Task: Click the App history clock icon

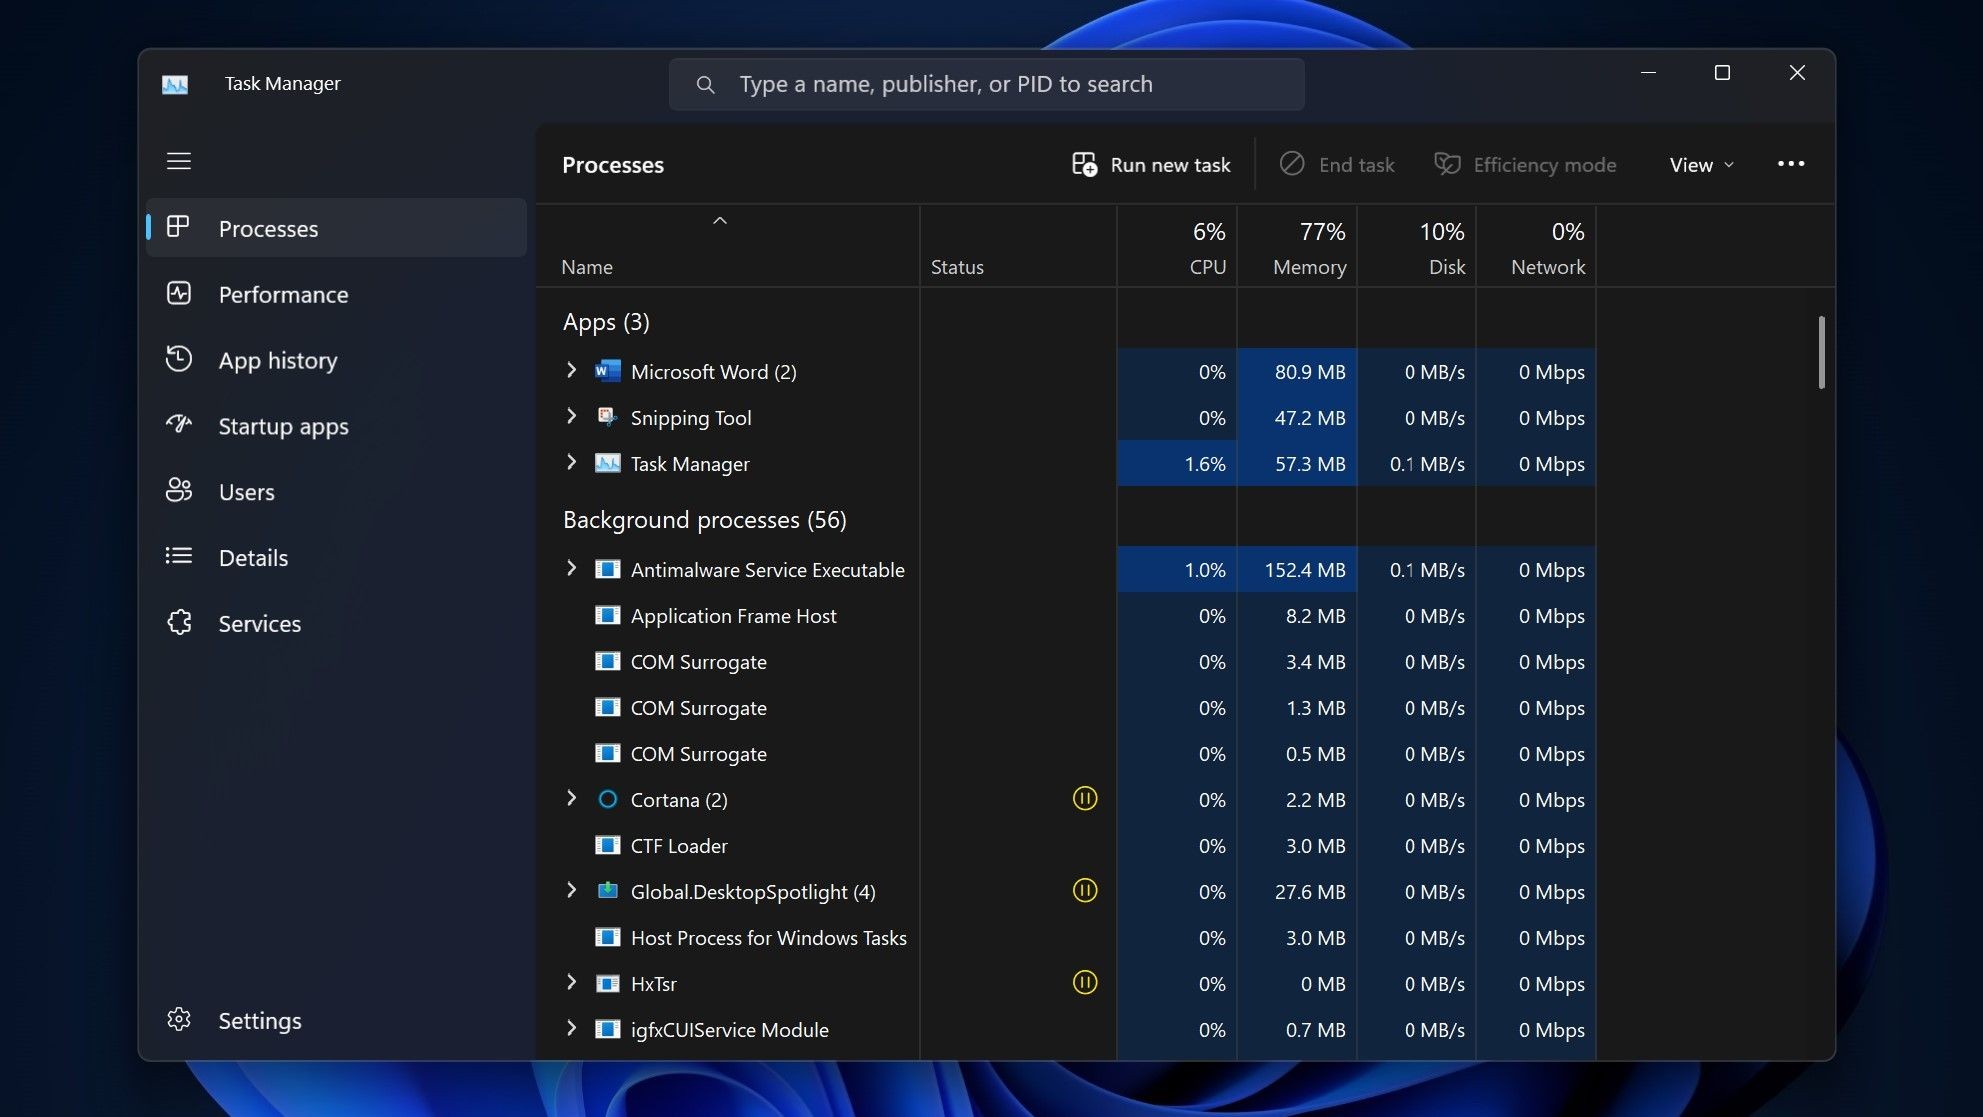Action: coord(179,359)
